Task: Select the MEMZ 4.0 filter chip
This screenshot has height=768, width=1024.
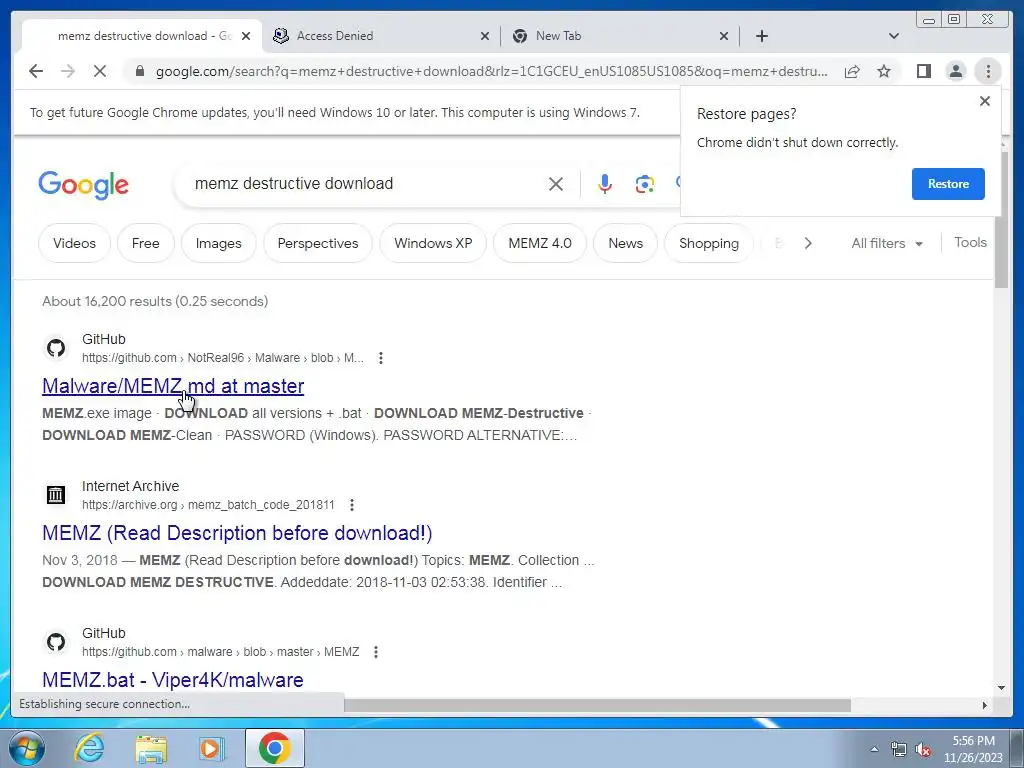Action: coord(540,243)
